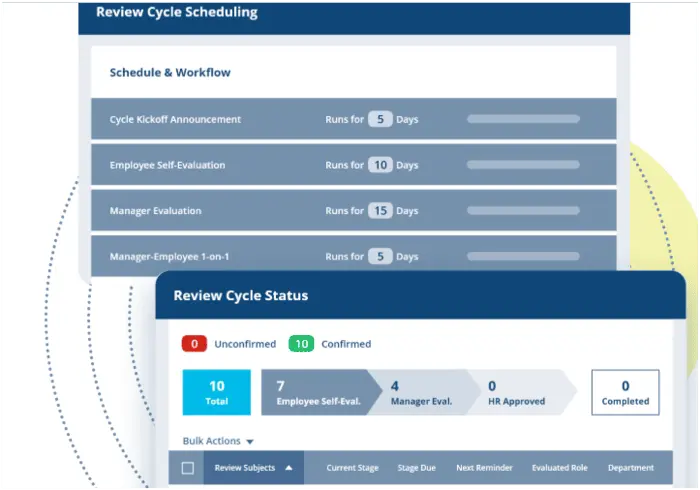
Task: Tick the select-all checkbox in table header
Action: coord(187,468)
